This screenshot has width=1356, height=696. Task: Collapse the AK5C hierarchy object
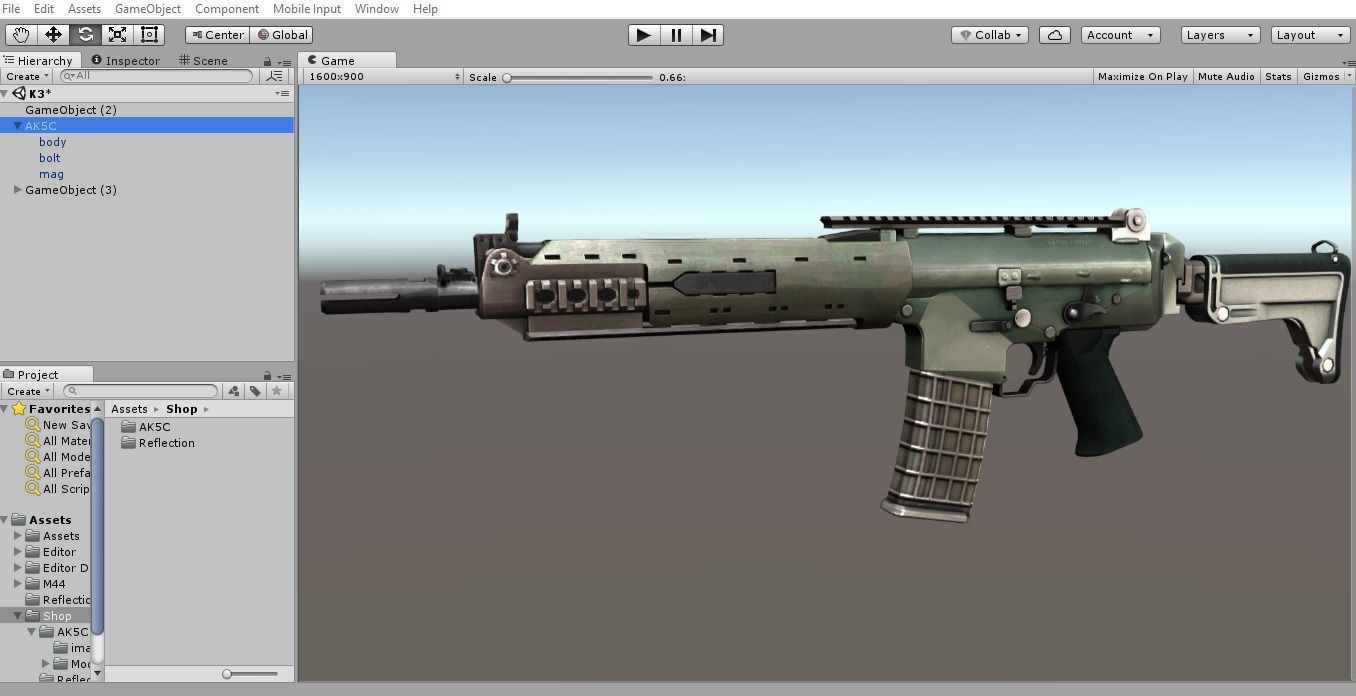coord(17,126)
